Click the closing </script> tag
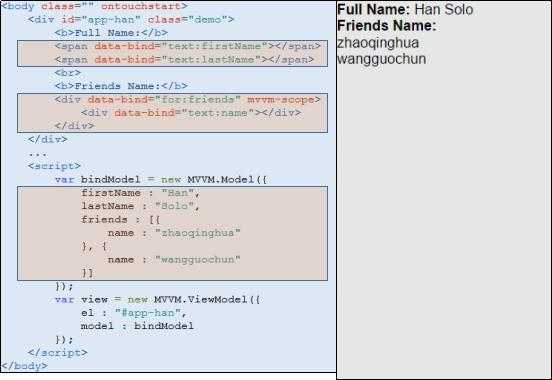The width and height of the screenshot is (552, 380). pyautogui.click(x=58, y=353)
